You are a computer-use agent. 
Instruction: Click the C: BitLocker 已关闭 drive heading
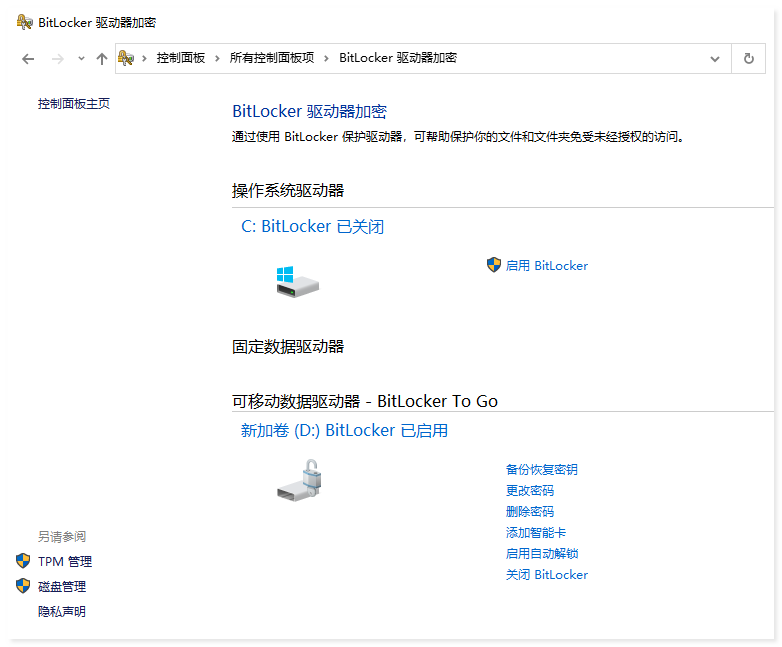coord(313,226)
